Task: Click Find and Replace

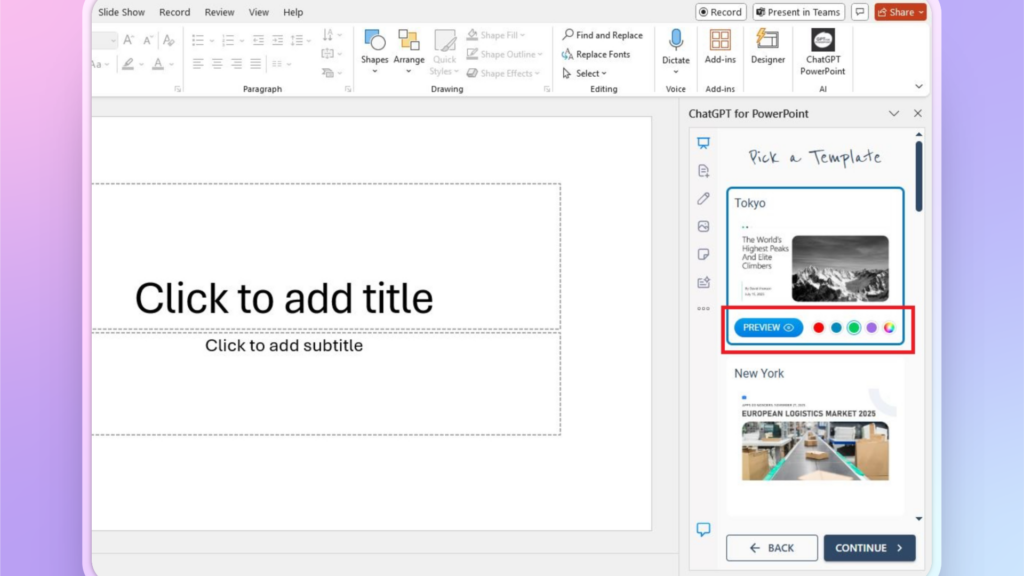Action: coord(602,35)
